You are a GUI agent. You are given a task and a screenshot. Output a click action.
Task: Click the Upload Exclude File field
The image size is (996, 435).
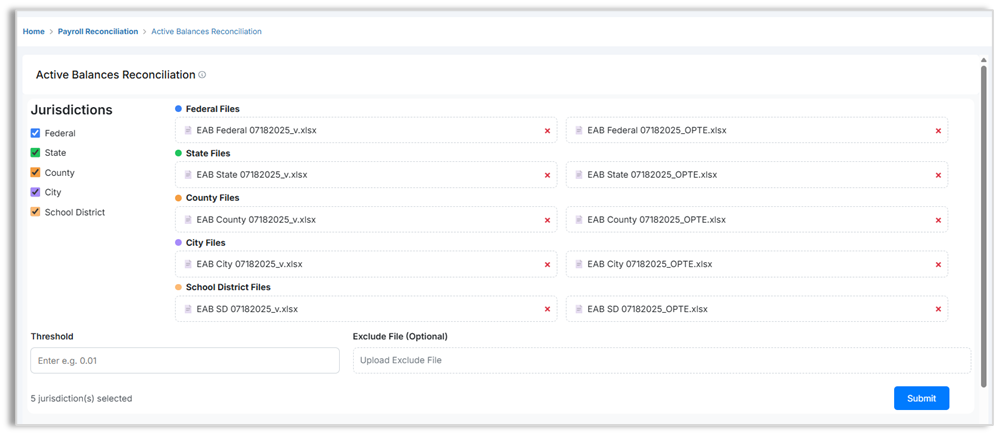[661, 360]
